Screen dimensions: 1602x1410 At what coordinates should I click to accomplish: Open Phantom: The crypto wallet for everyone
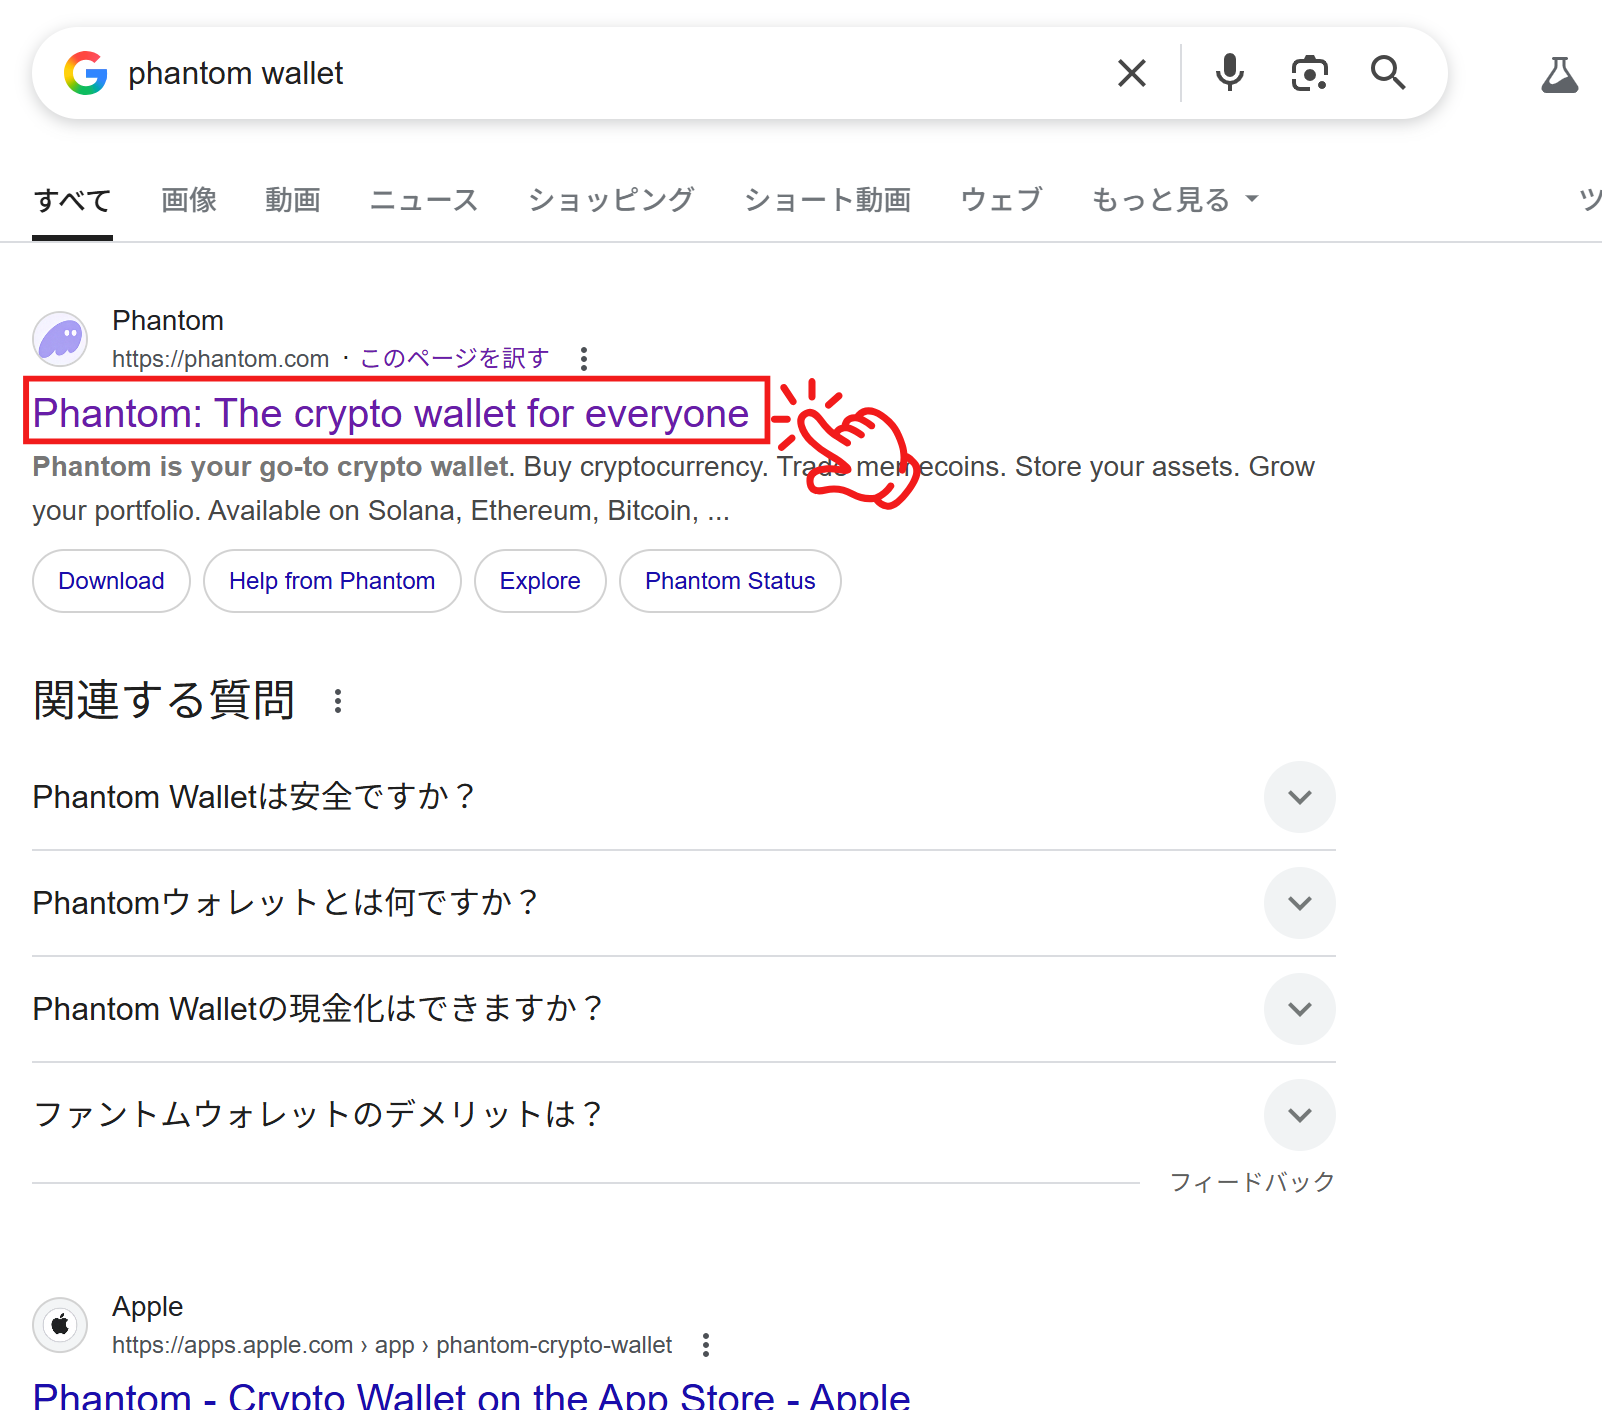[x=391, y=413]
